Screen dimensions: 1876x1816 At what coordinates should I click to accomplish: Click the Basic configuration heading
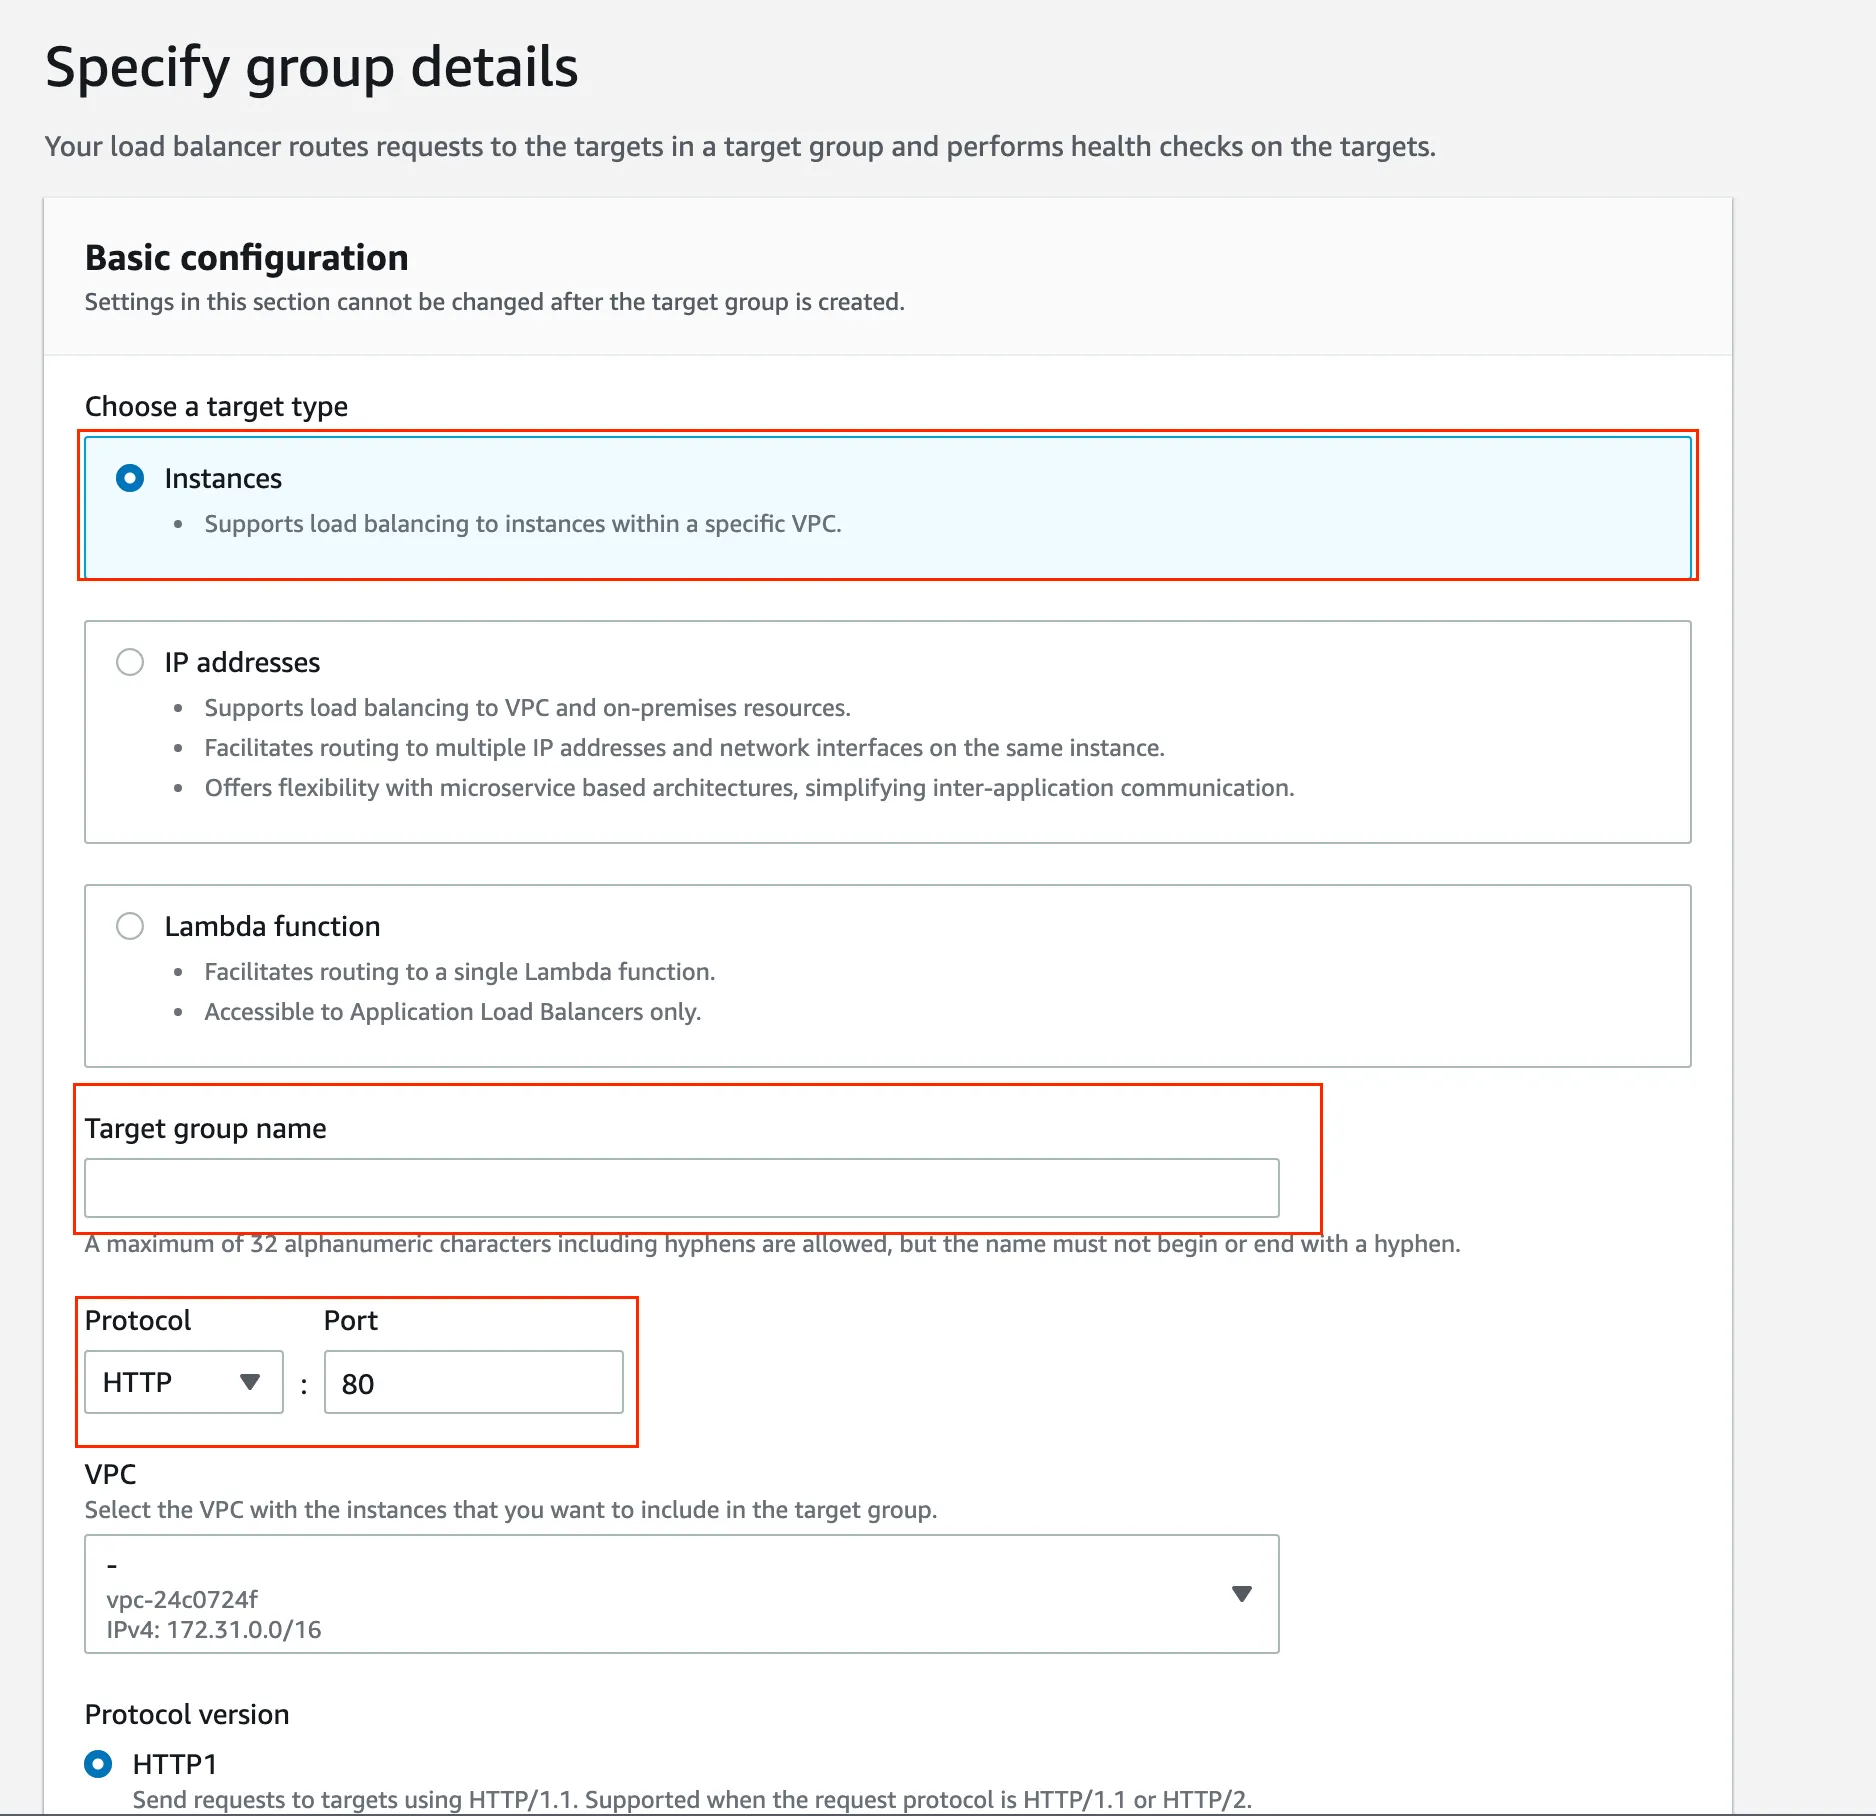pos(246,258)
